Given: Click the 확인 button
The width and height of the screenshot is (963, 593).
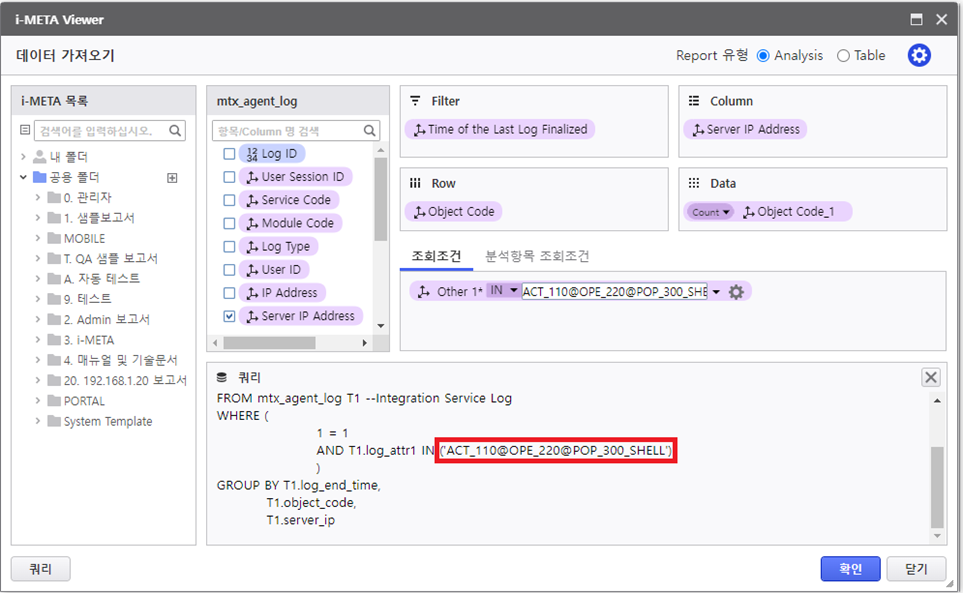Looking at the screenshot, I should (x=850, y=569).
